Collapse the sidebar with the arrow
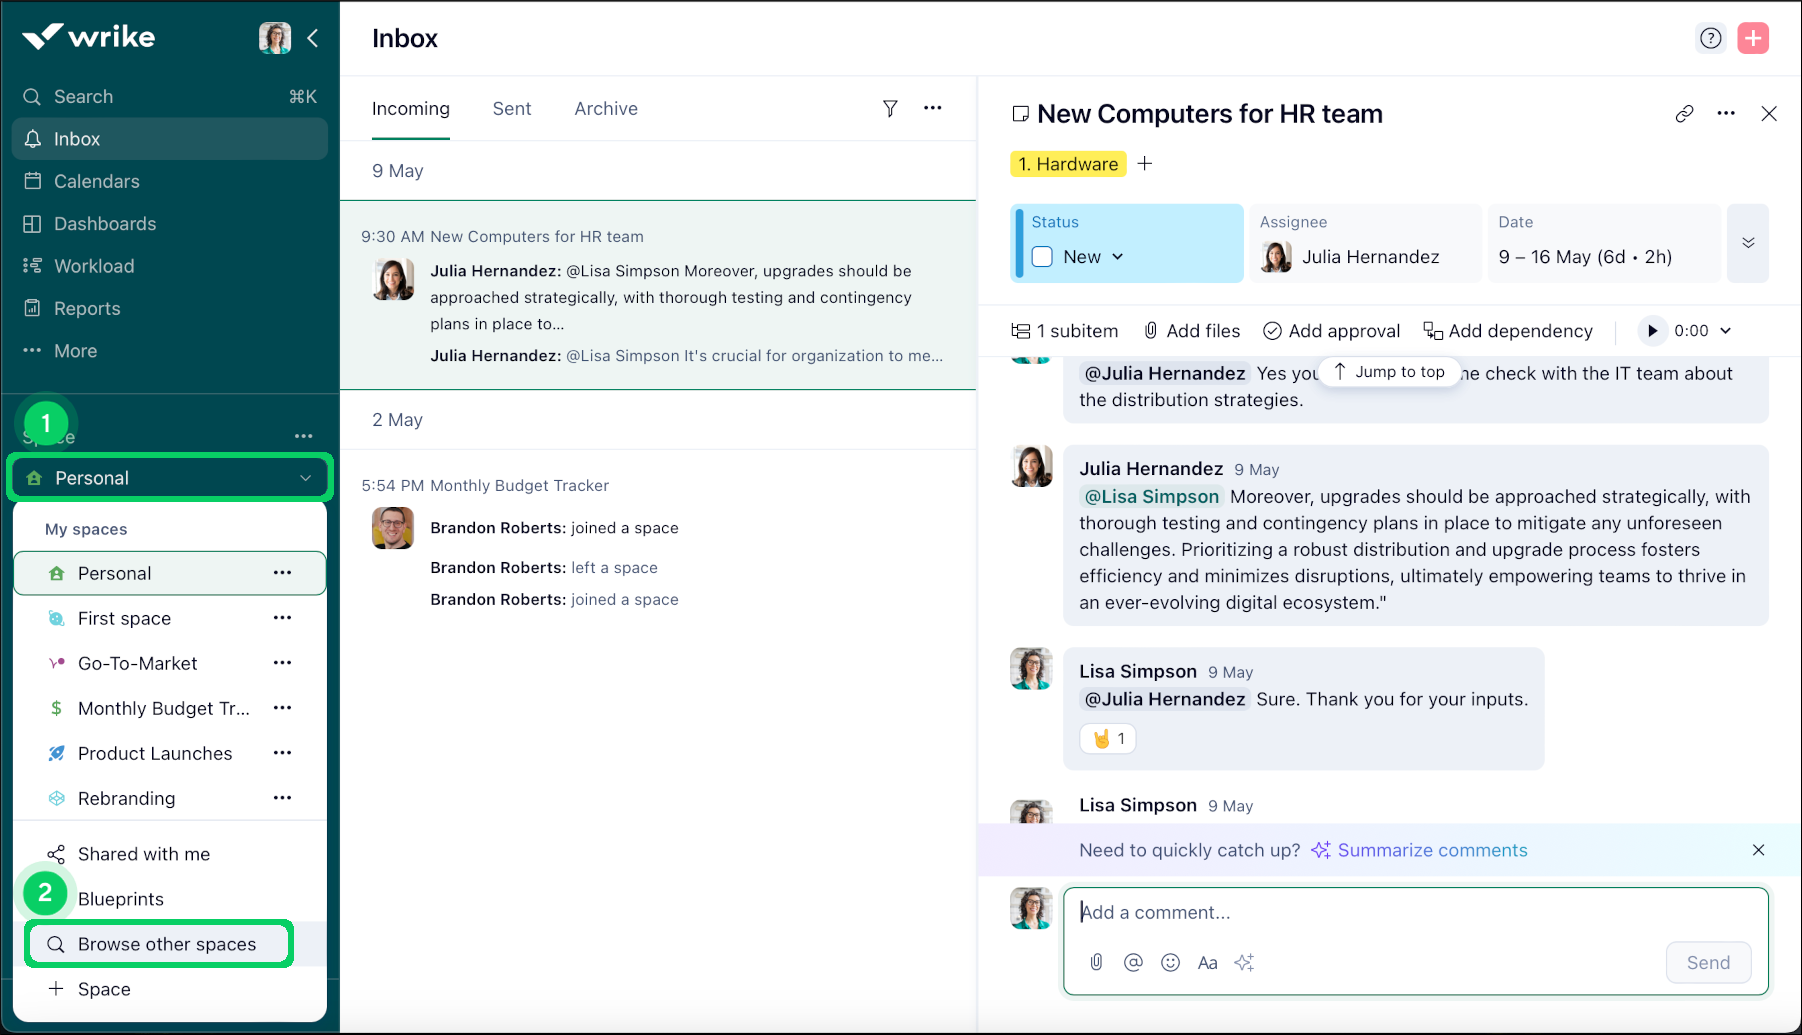Screen dimensions: 1802x1035 [x=313, y=38]
